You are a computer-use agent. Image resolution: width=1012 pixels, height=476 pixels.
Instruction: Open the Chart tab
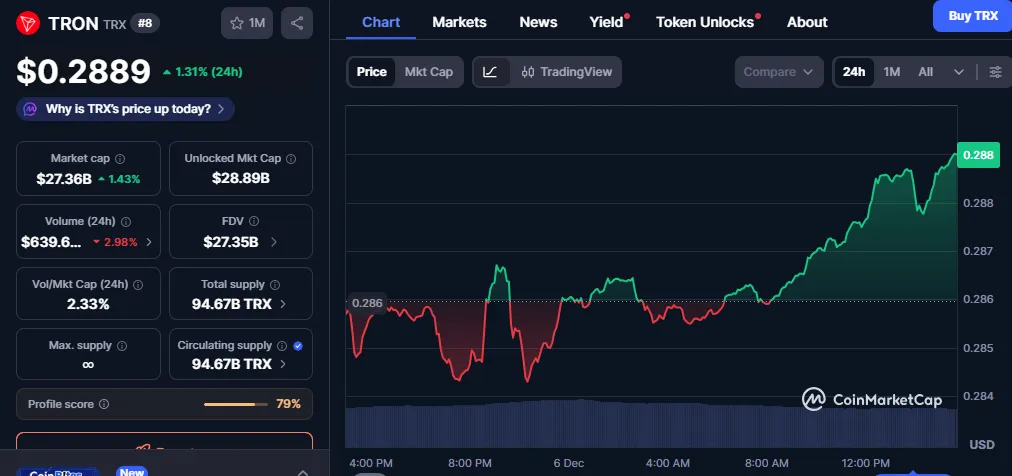point(381,22)
